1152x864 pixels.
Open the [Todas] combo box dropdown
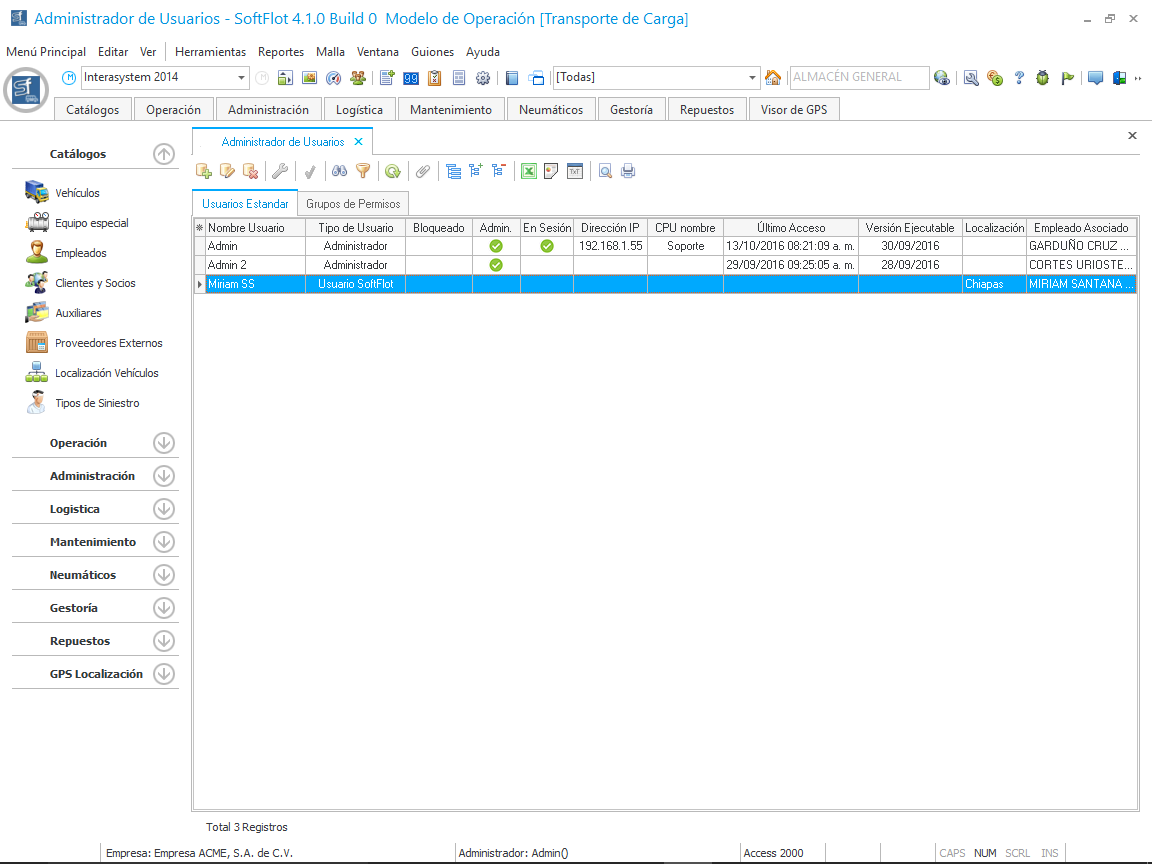pyautogui.click(x=753, y=78)
